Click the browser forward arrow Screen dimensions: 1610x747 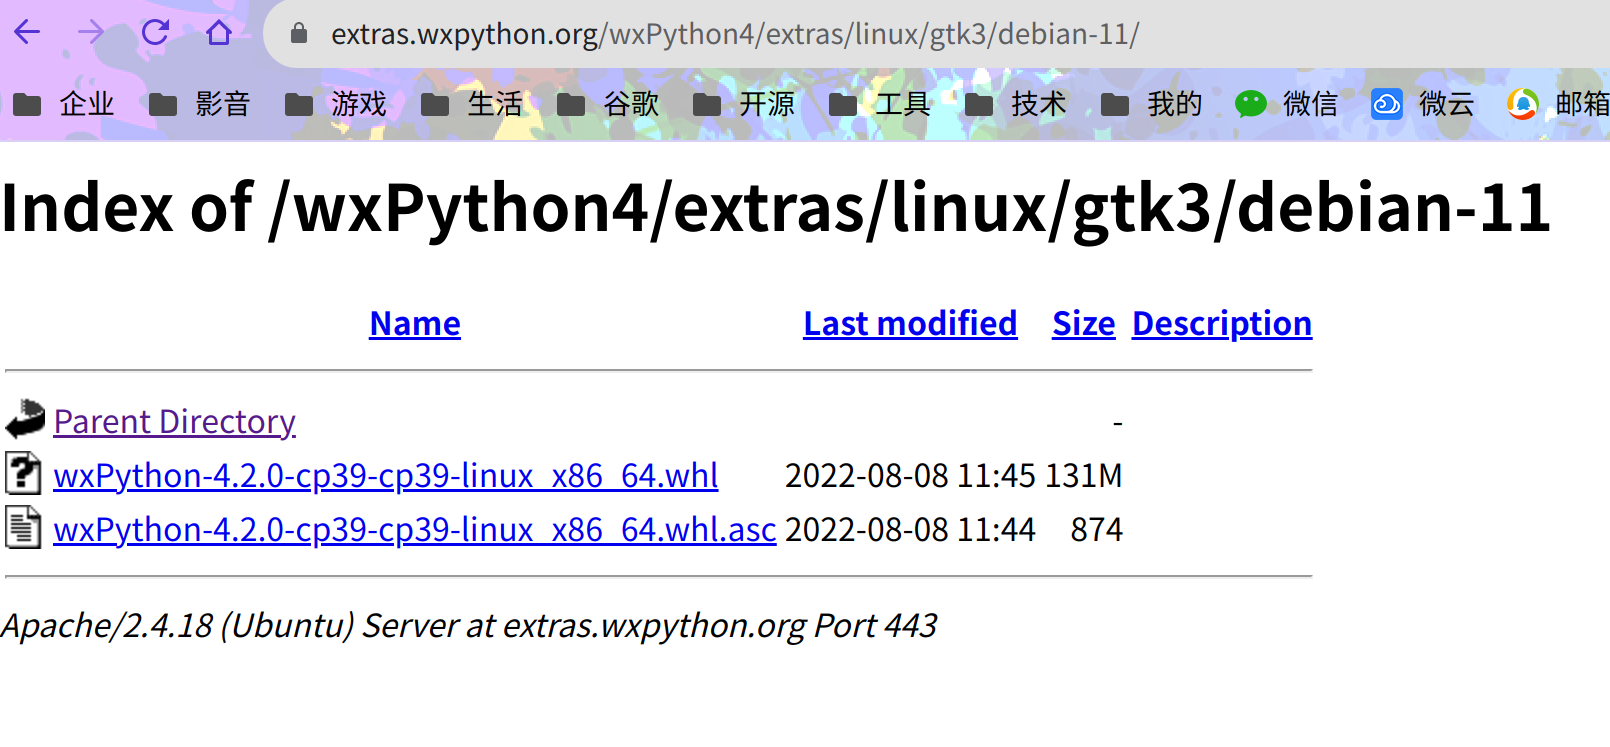pyautogui.click(x=91, y=33)
